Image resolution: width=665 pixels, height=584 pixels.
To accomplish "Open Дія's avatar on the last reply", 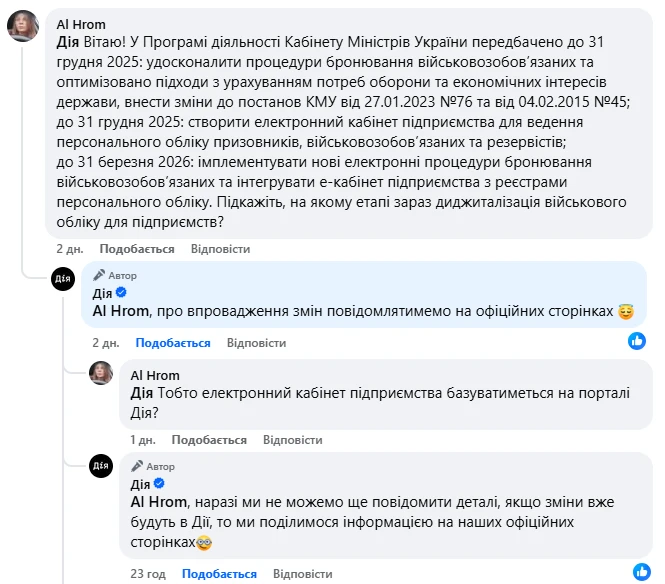I will point(101,465).
